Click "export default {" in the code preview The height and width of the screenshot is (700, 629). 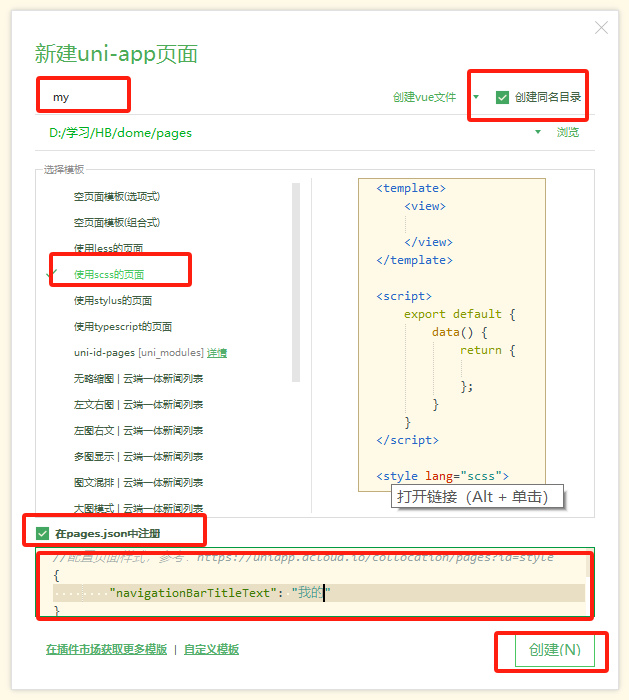(x=460, y=314)
